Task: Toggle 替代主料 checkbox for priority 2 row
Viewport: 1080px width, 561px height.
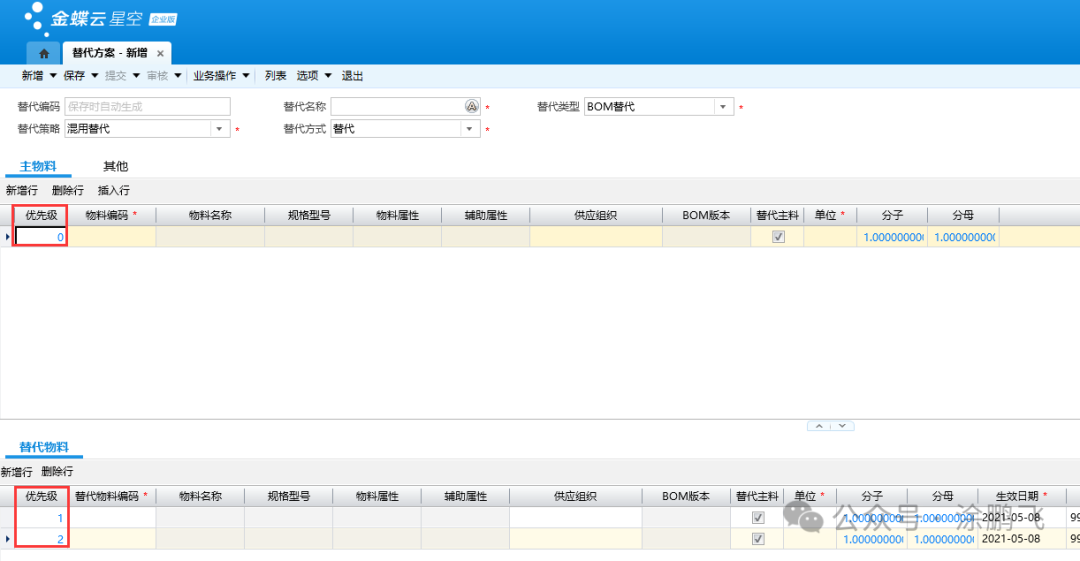Action: 758,539
